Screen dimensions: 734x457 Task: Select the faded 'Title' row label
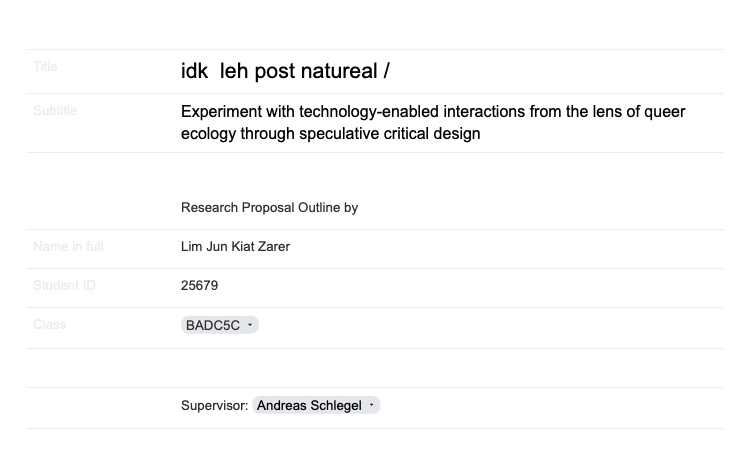tap(45, 66)
